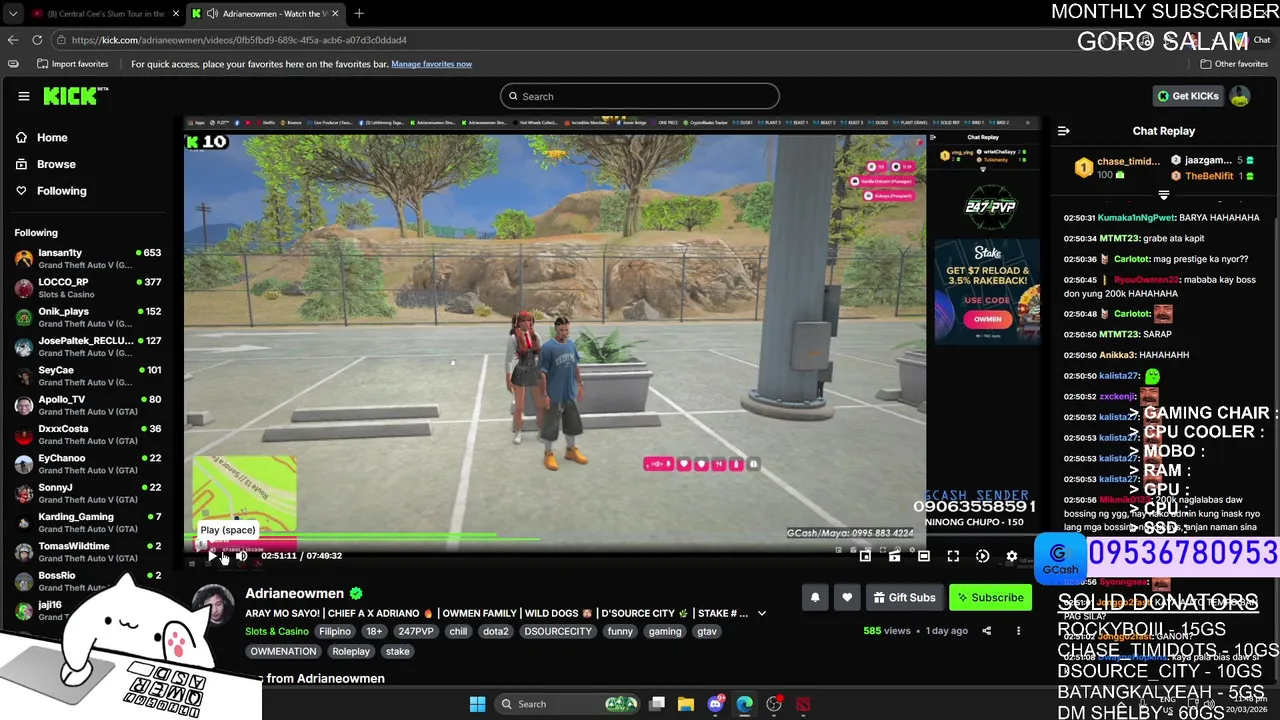Open Iansan1ty's channel in Following list

pyautogui.click(x=88, y=259)
